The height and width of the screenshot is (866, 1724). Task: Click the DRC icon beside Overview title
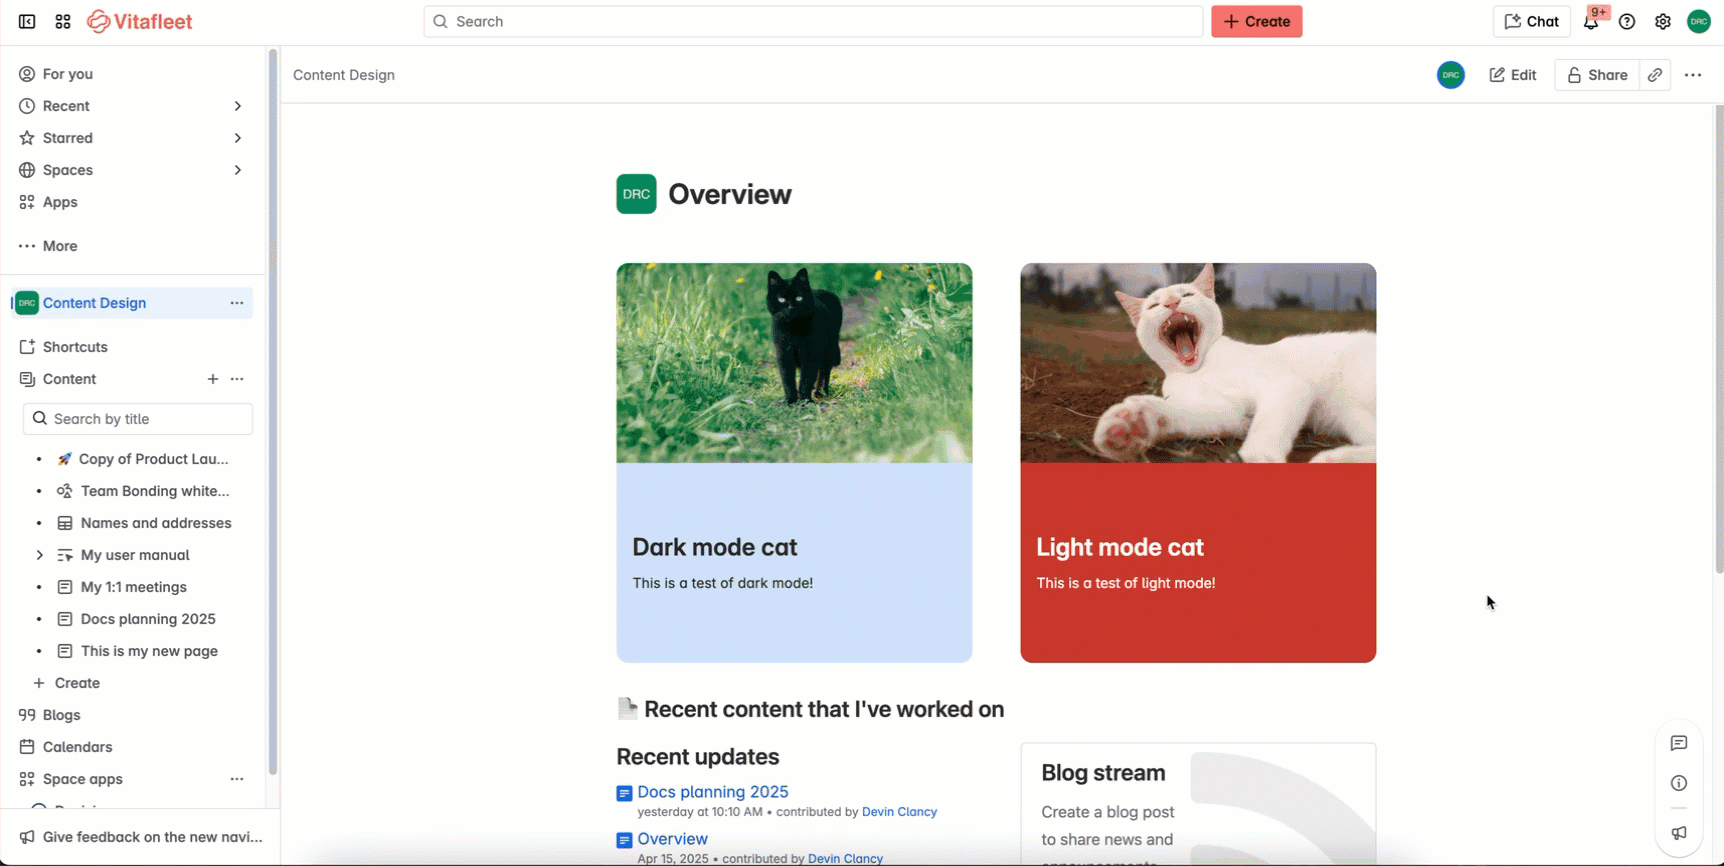coord(636,194)
